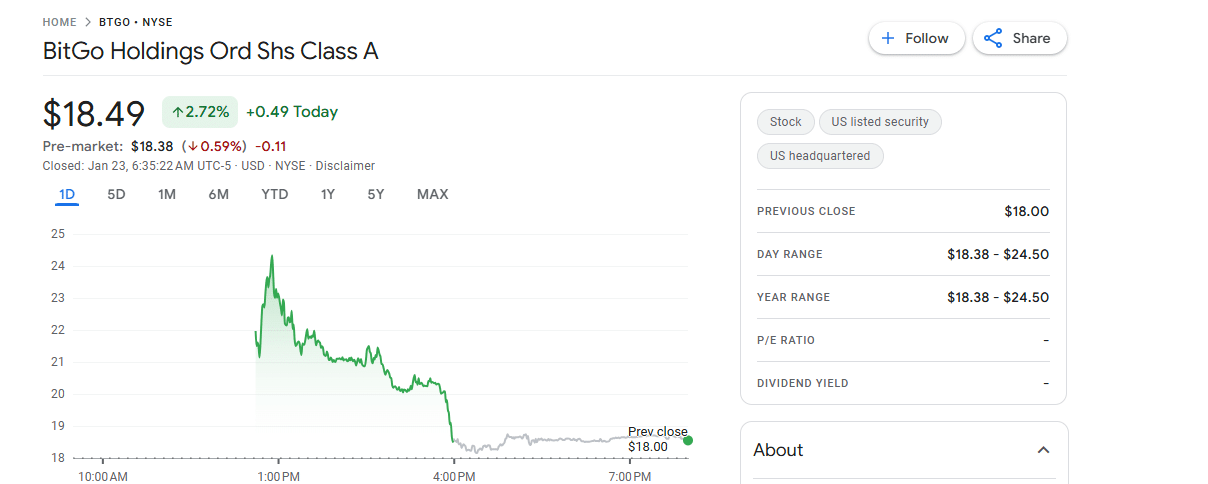Click the 0.59% pre-market change
Screen dimensions: 1208x484
(x=214, y=146)
